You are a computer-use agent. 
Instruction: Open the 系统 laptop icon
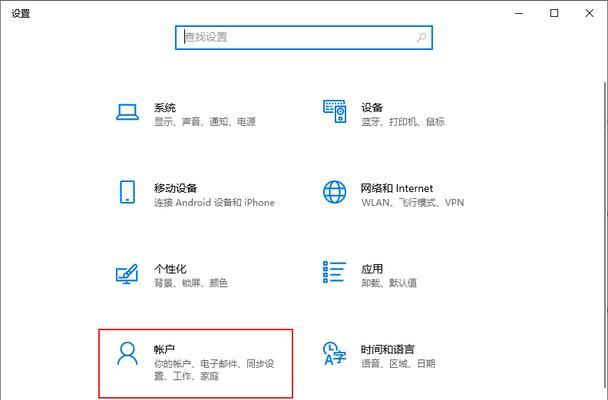127,112
